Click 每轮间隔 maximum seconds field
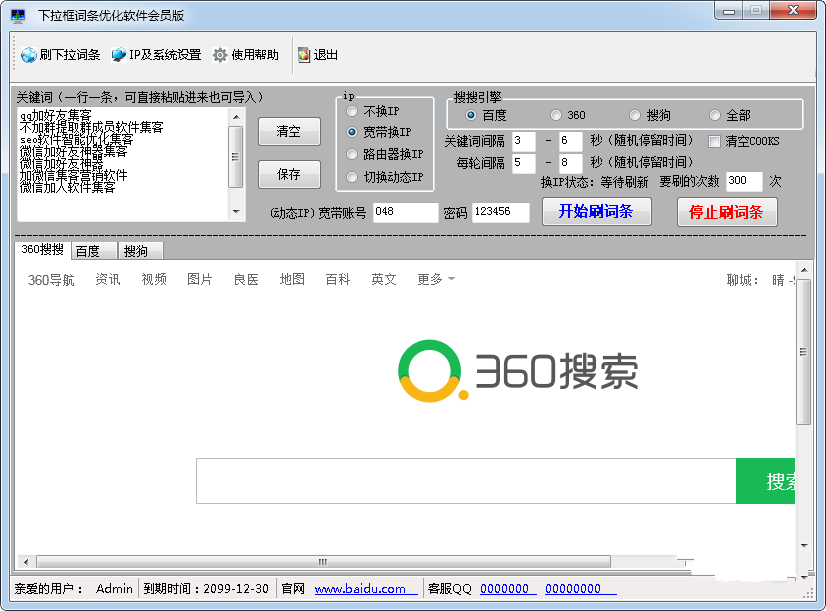Viewport: 826px width, 611px height. tap(571, 163)
